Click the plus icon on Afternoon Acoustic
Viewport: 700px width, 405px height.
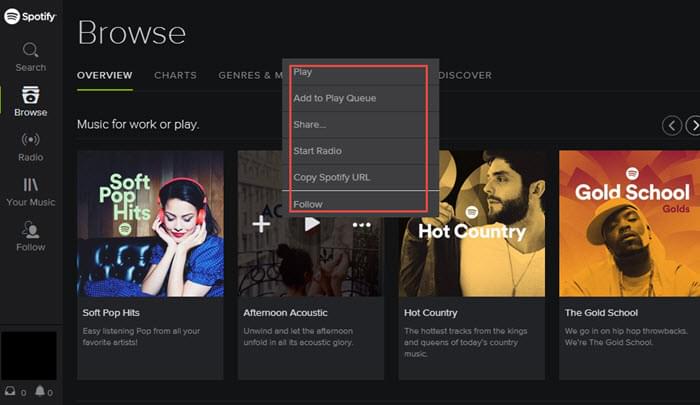(261, 224)
